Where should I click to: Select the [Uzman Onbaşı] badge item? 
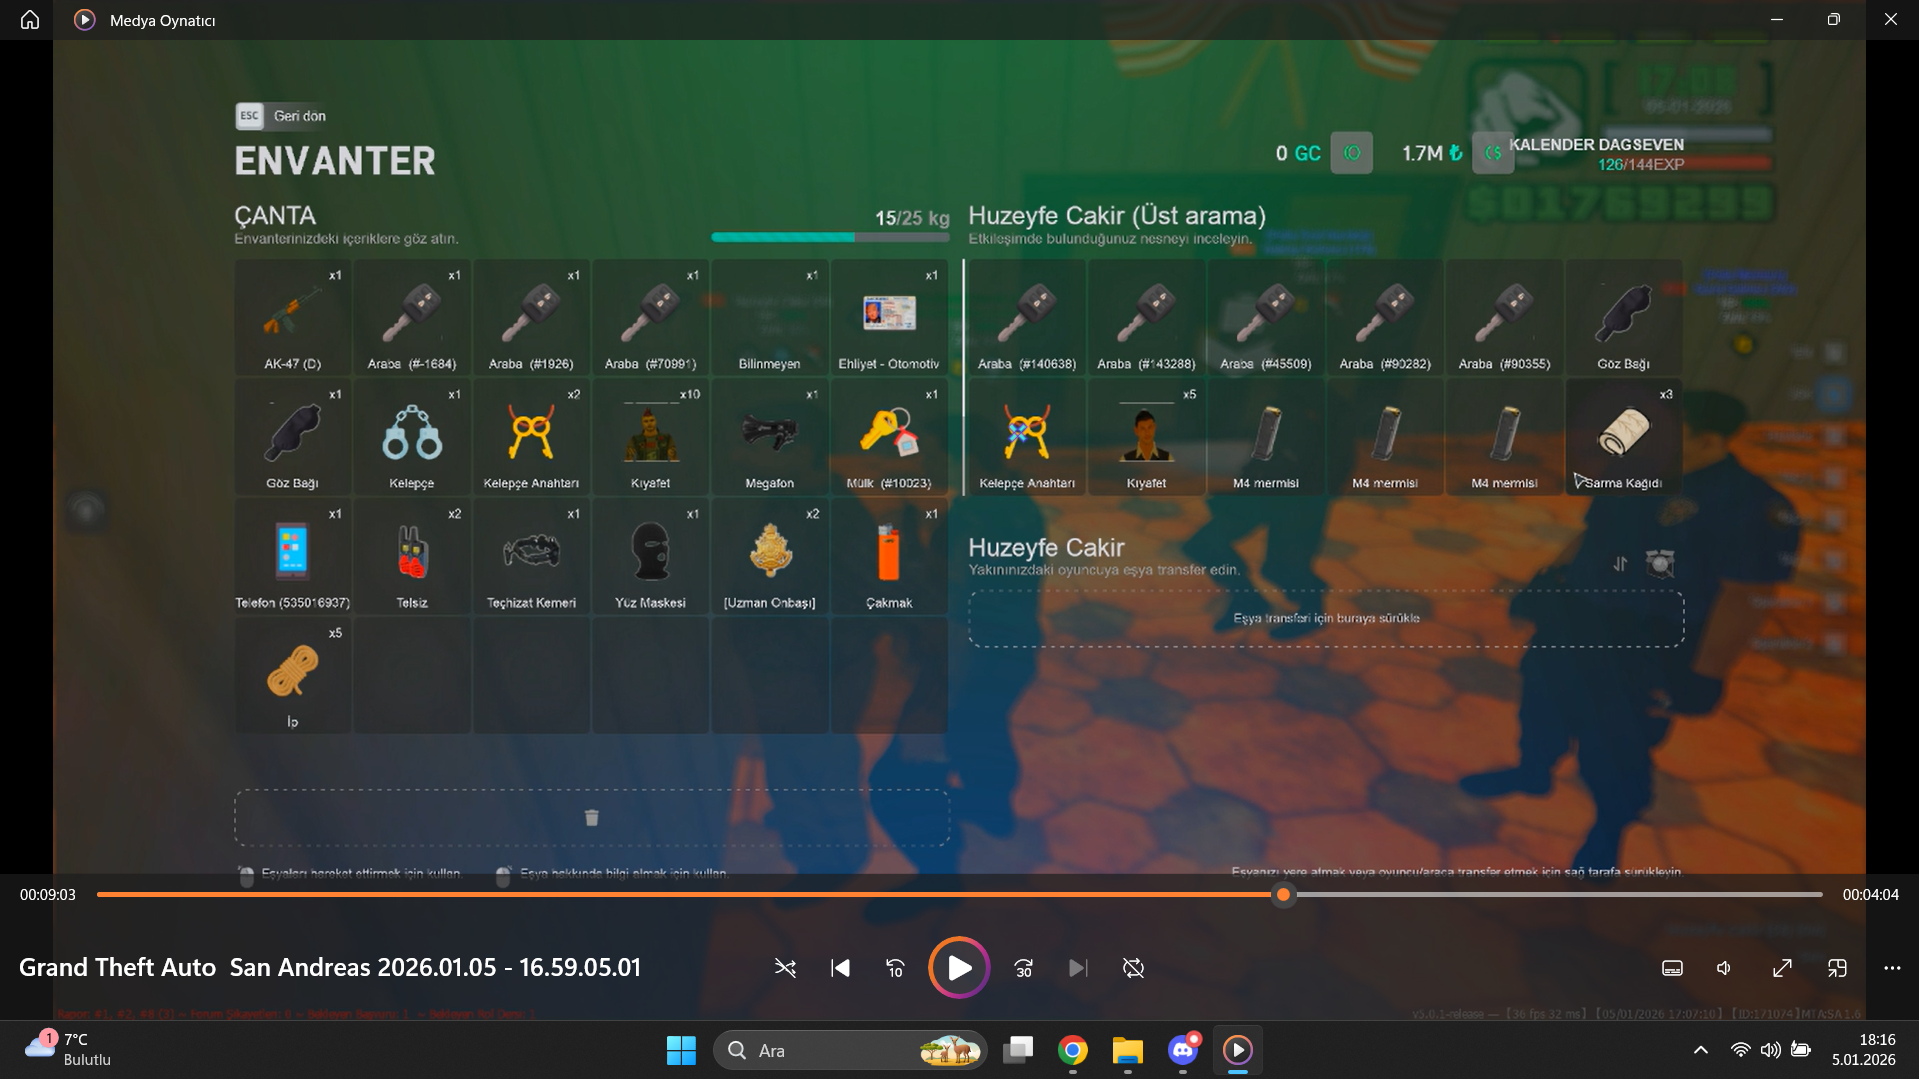tap(769, 556)
